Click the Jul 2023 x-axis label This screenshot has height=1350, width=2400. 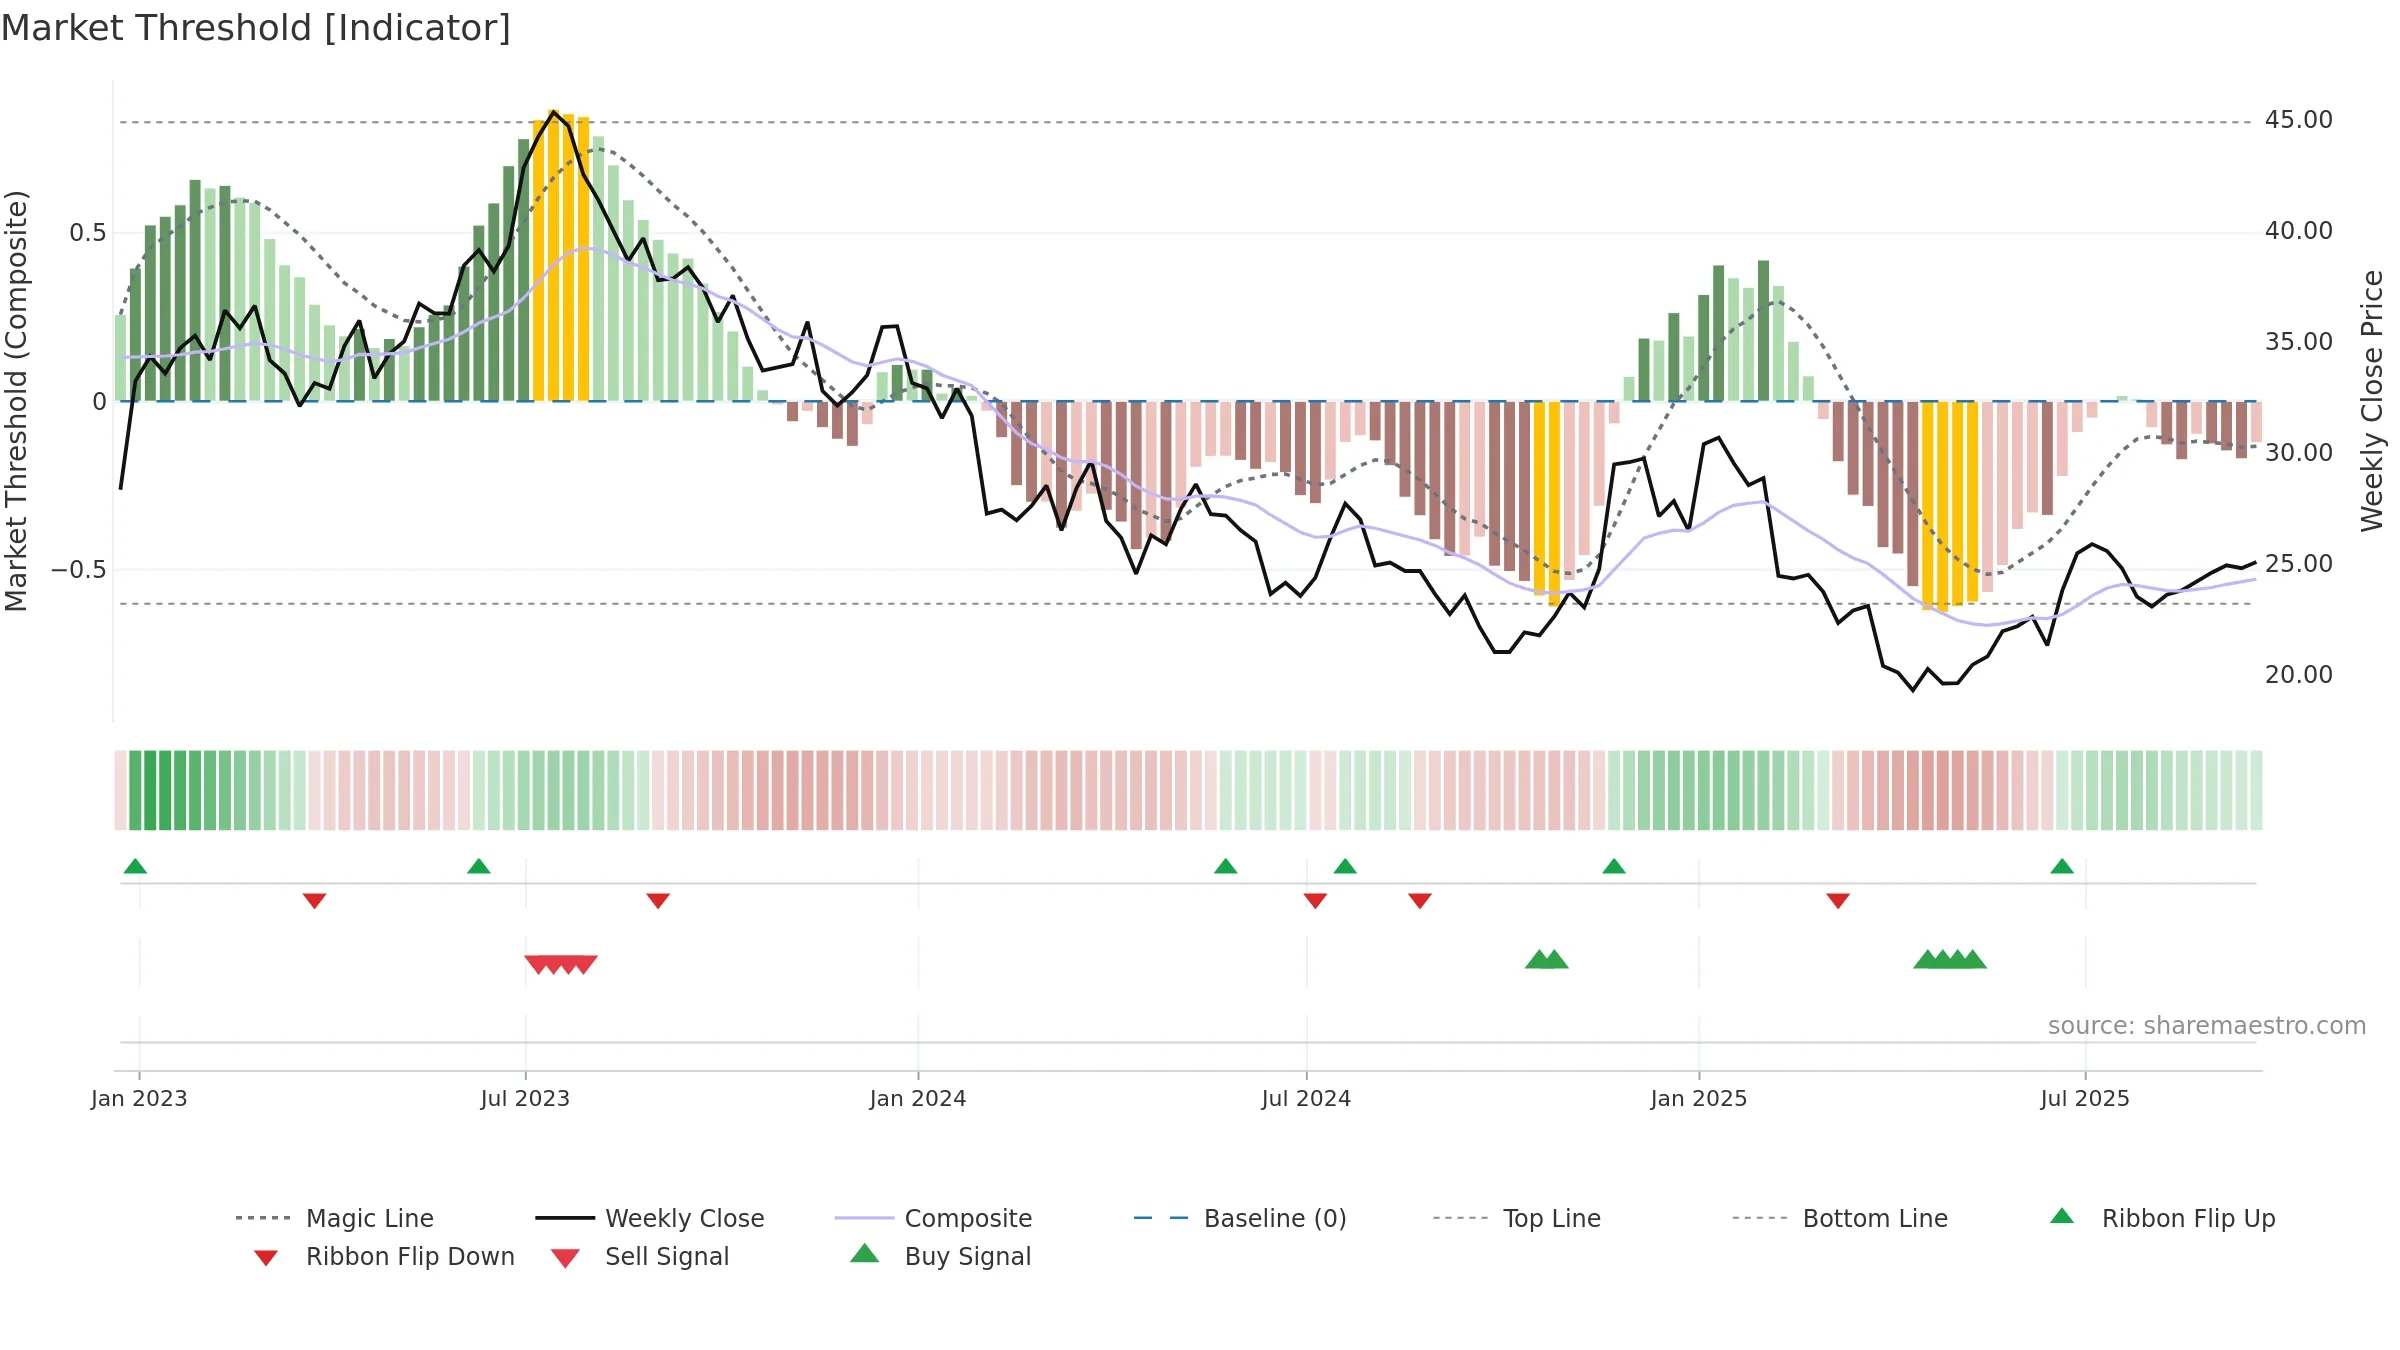coord(525,1099)
